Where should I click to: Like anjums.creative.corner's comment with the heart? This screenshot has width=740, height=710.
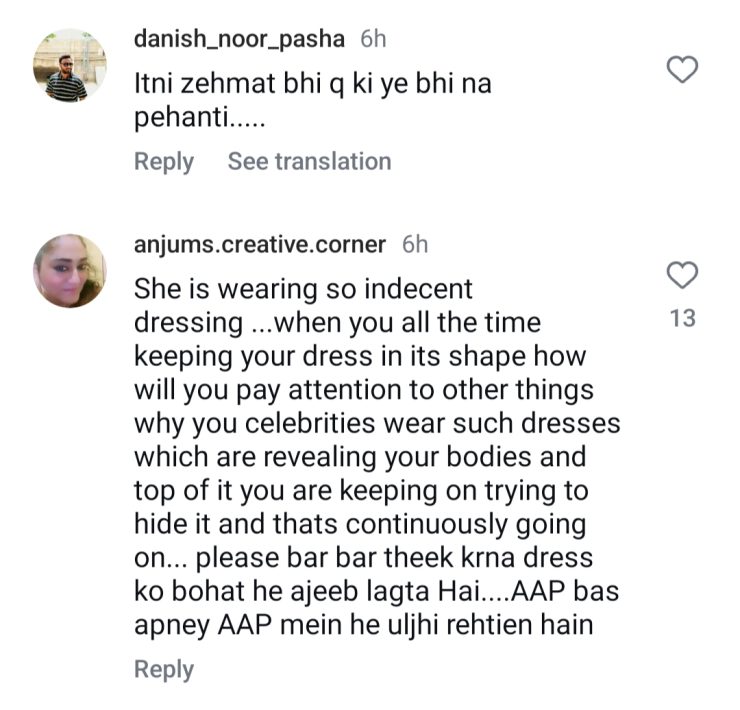[x=682, y=275]
